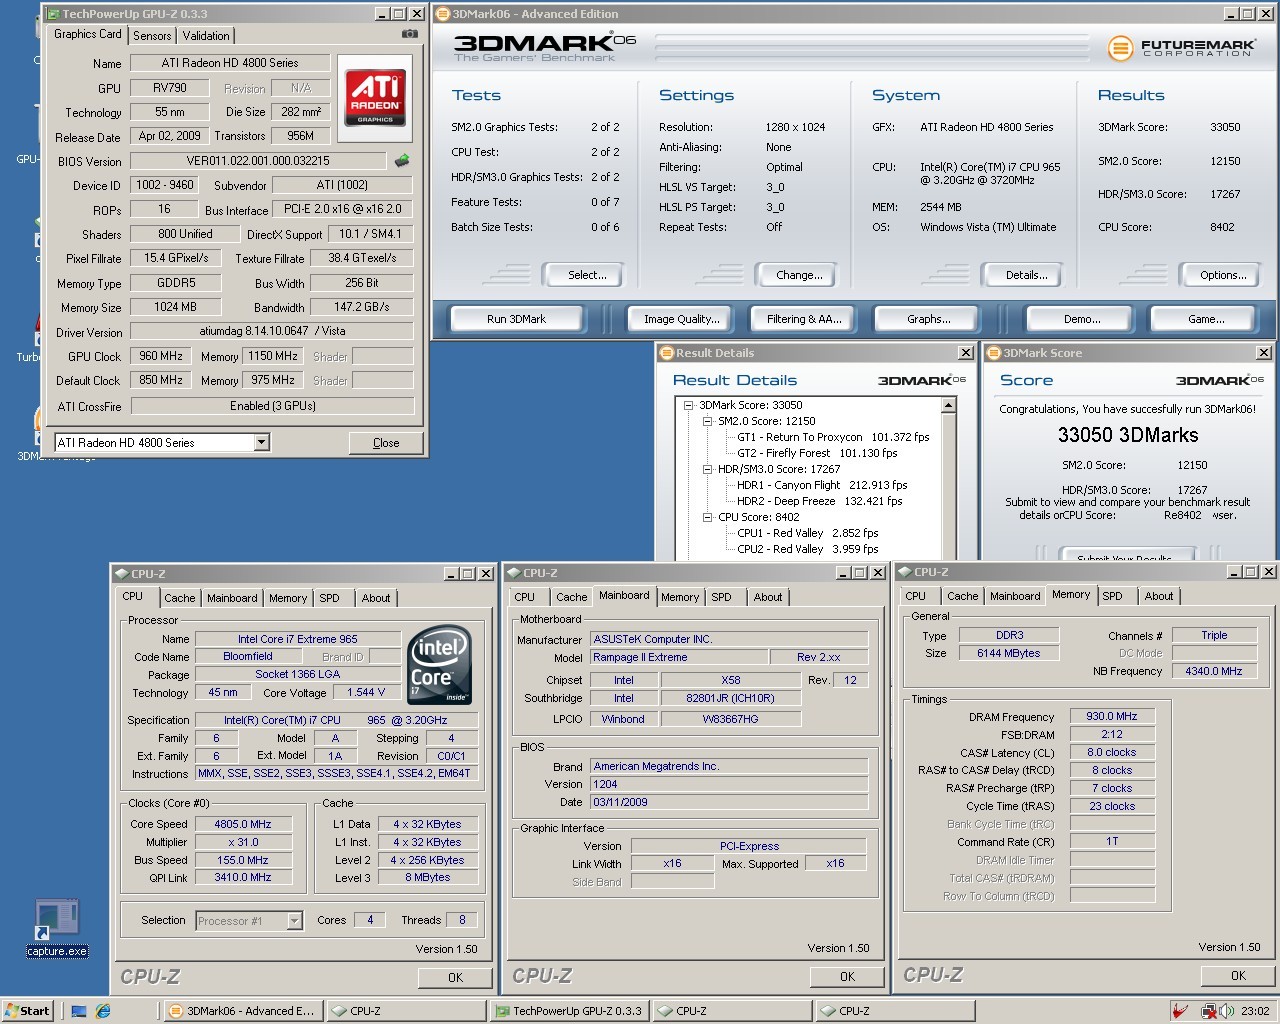Open the Validation tab in GPU-Z

click(206, 36)
